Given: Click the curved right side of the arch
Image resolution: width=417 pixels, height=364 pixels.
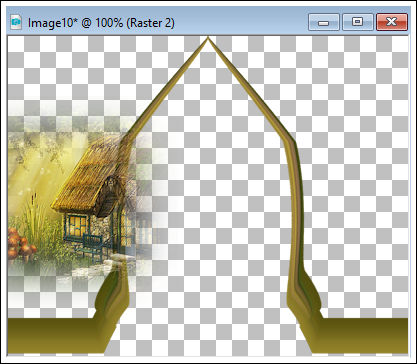Looking at the screenshot, I should click(x=296, y=207).
